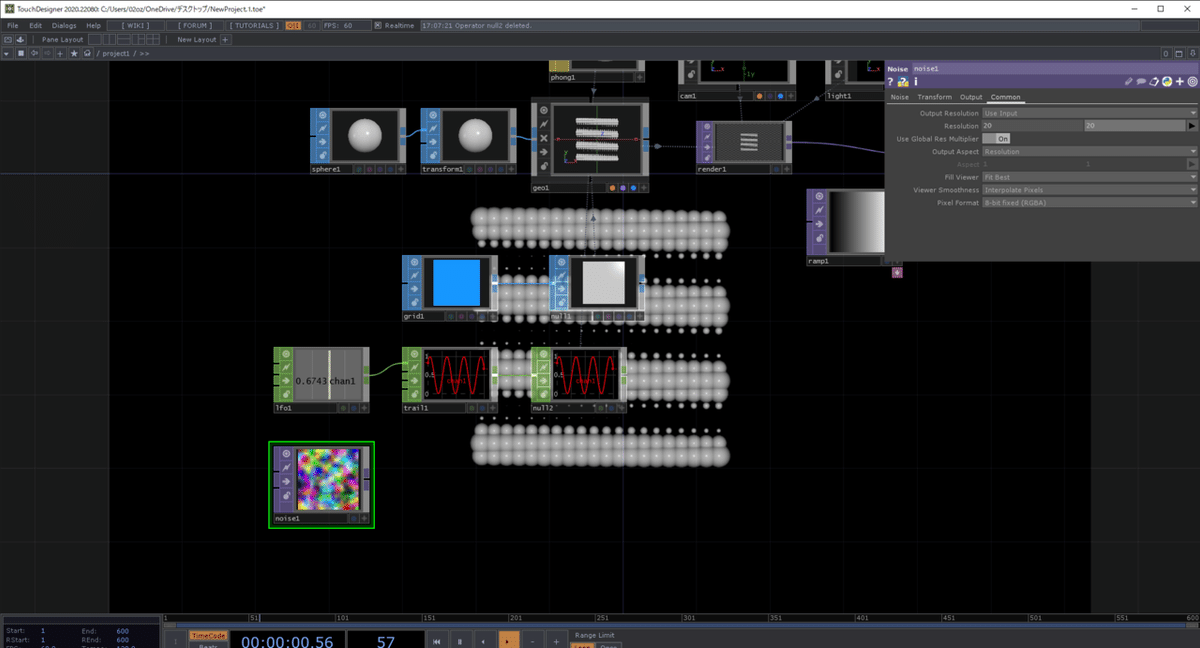Image resolution: width=1200 pixels, height=648 pixels.
Task: Click the bookmark star icon in the path bar
Action: 74,53
